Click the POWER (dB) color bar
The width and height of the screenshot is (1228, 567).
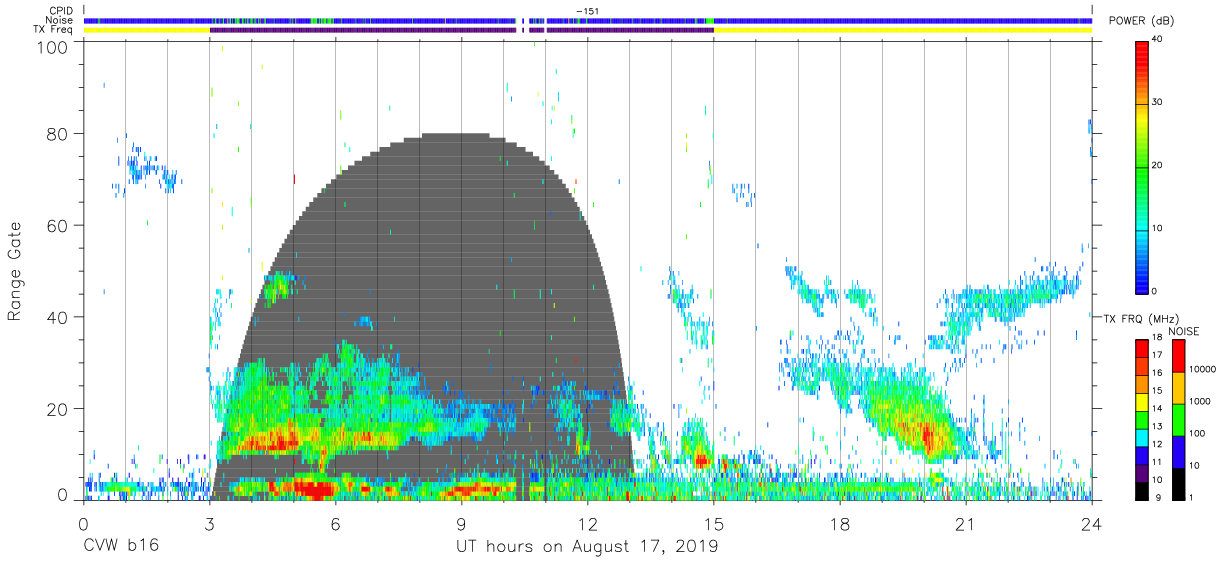pos(1142,165)
